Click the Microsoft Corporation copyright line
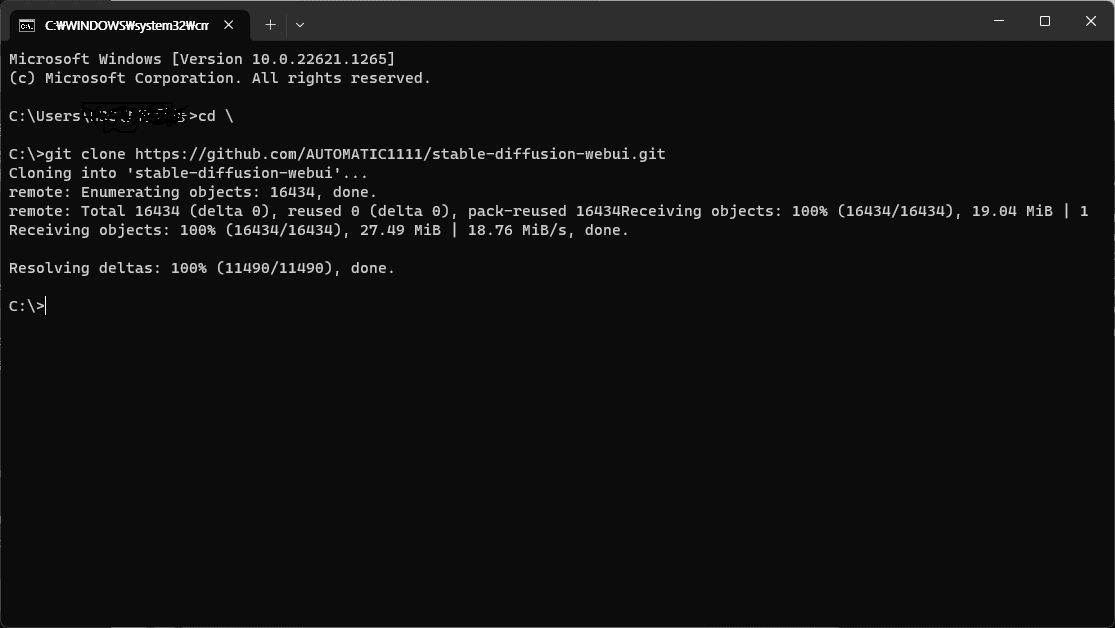This screenshot has height=628, width=1115. pos(220,78)
